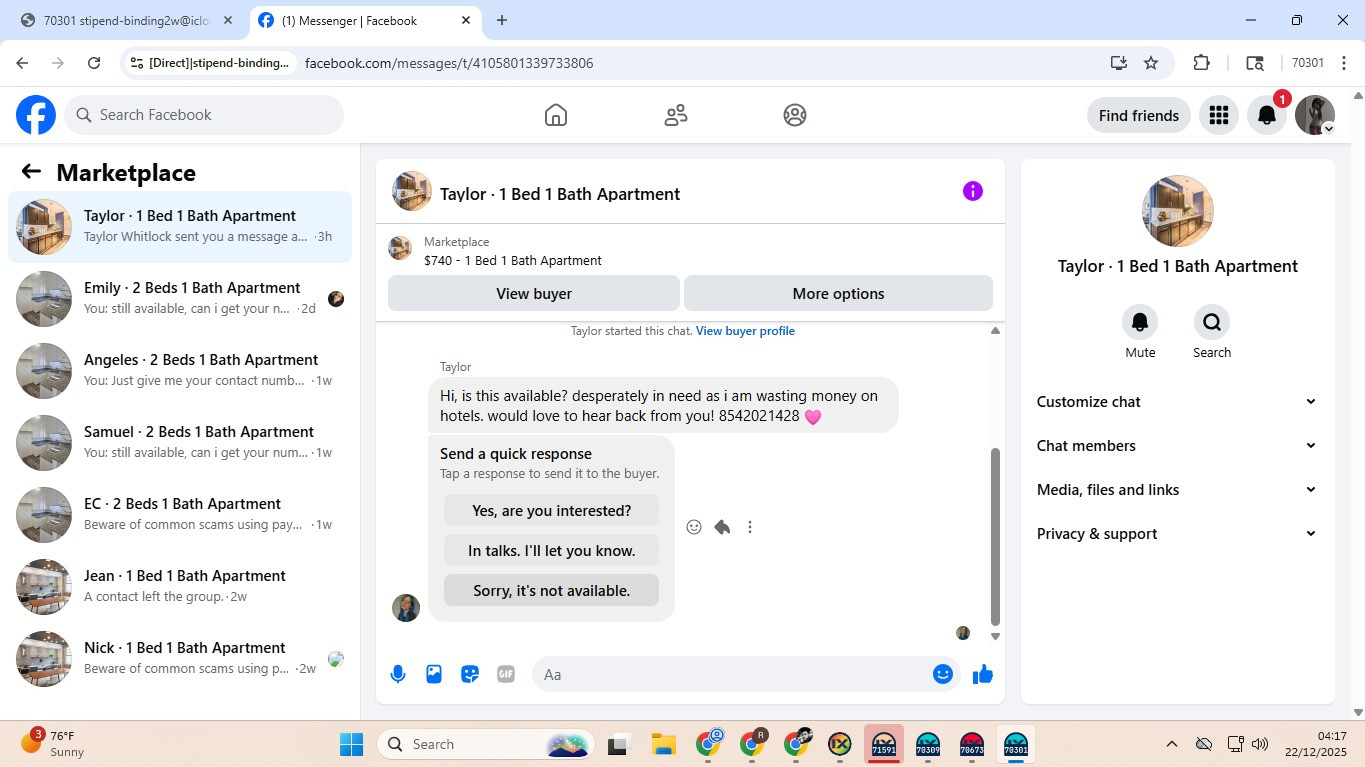
Task: Open Samuel 2 Beds 1 Bath conversation
Action: pos(180,443)
